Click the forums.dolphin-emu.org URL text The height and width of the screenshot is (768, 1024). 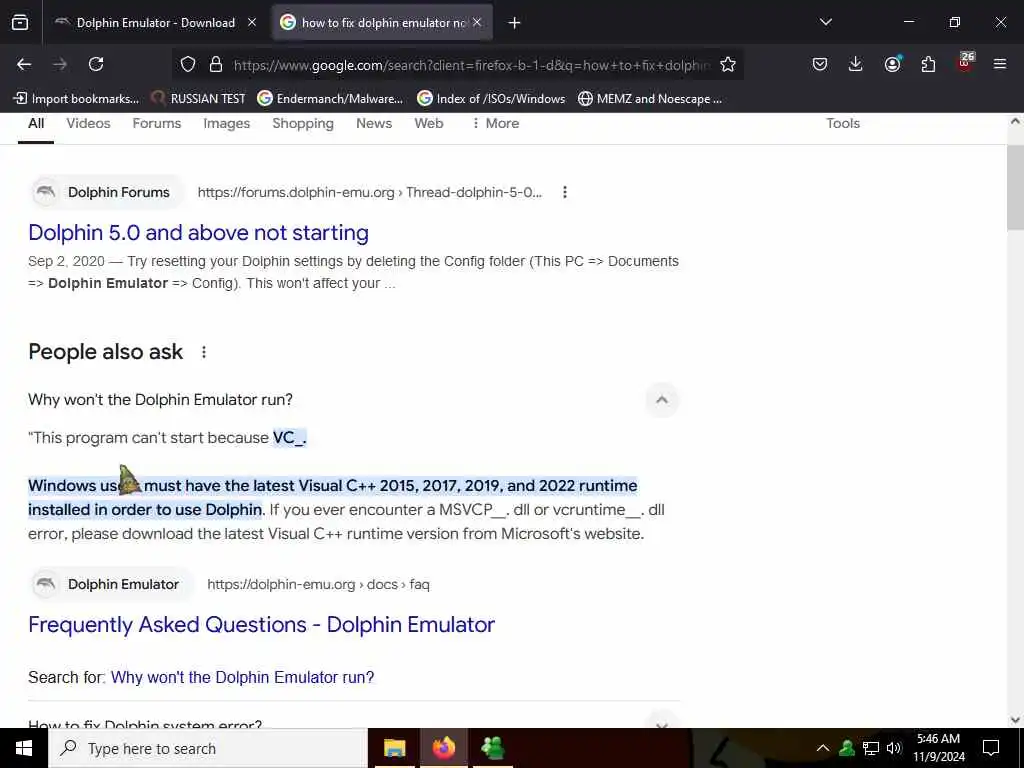[370, 193]
